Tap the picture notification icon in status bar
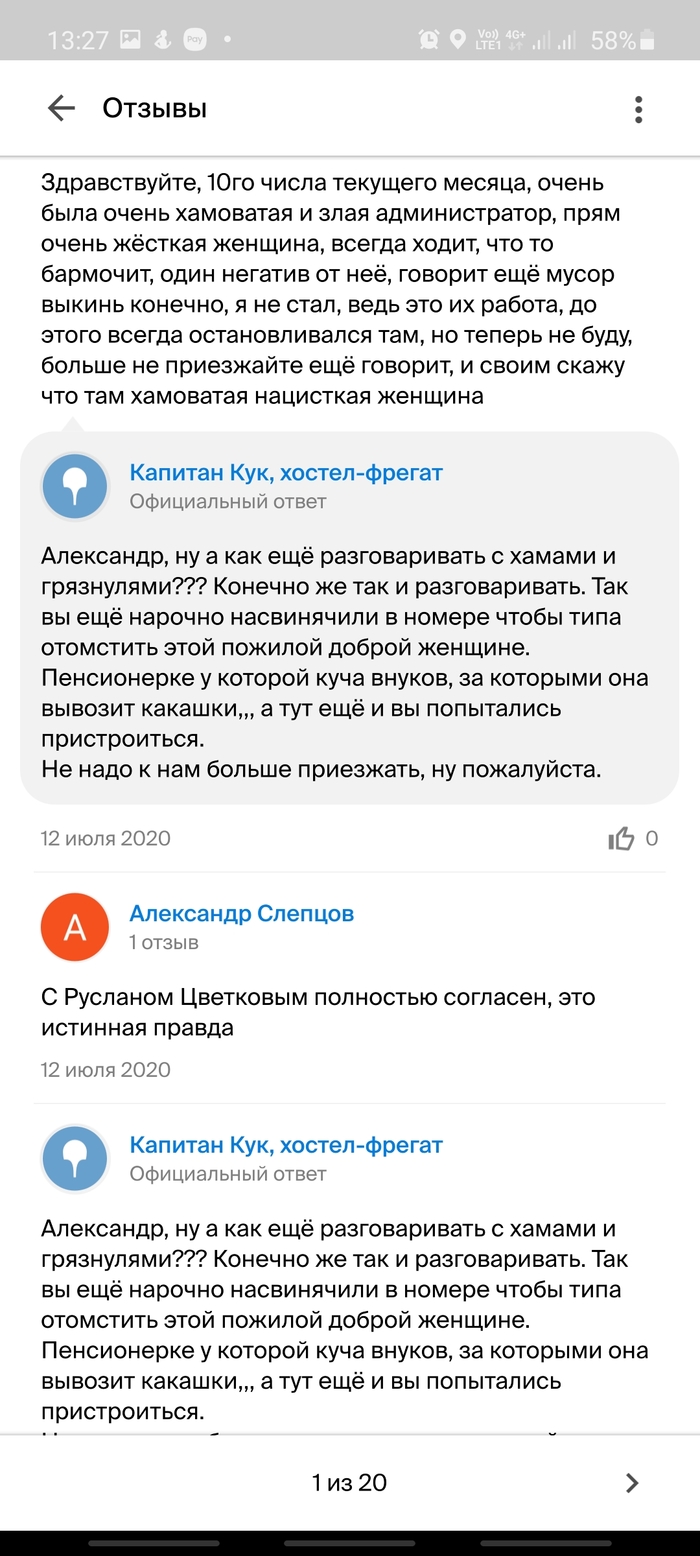Image resolution: width=700 pixels, height=1556 pixels. [x=130, y=40]
